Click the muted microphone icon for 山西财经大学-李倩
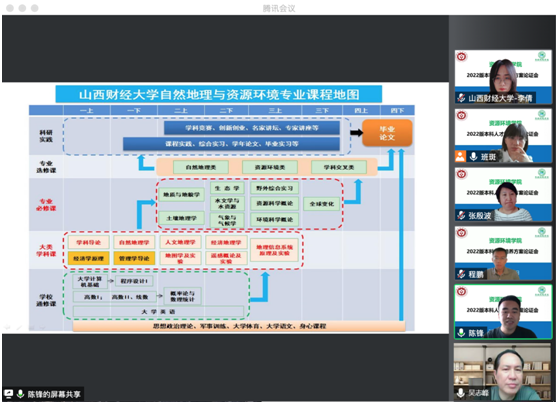This screenshot has height=404, width=558. click(461, 98)
